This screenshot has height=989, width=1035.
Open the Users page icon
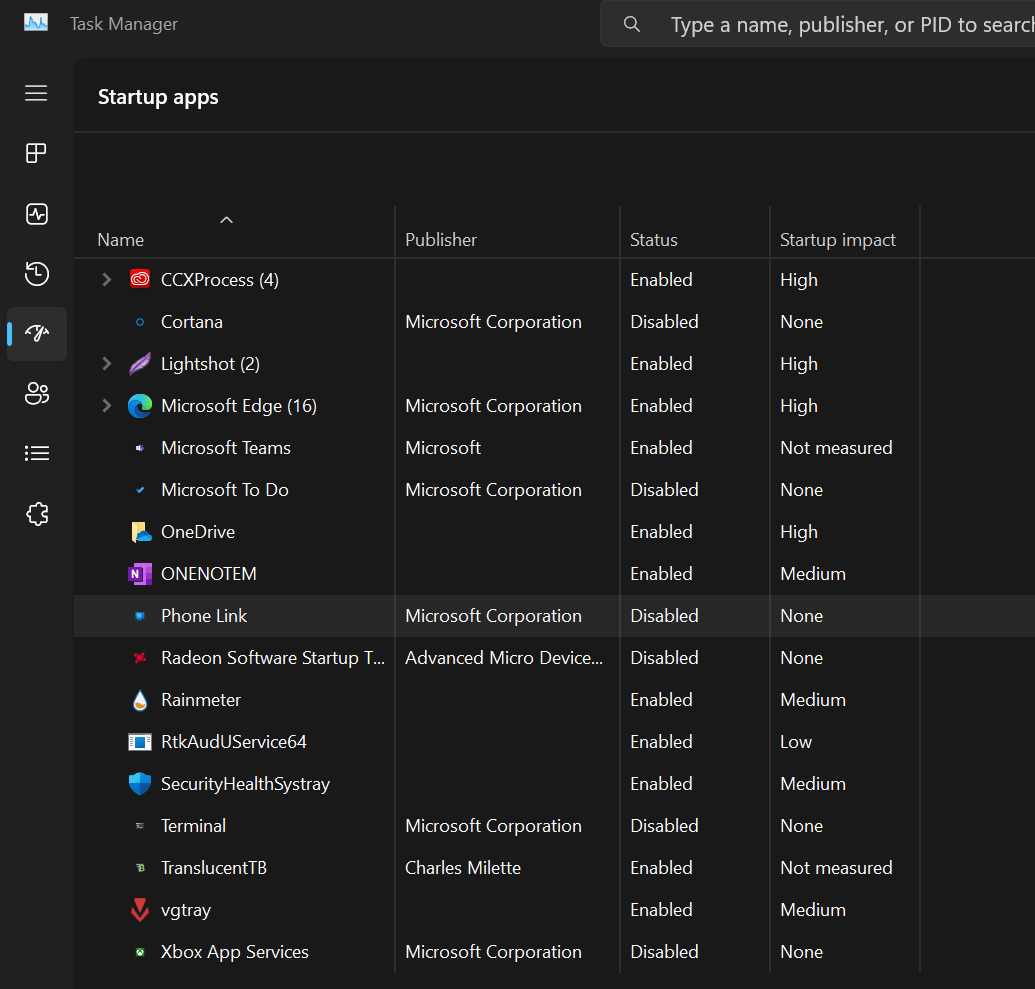point(37,394)
